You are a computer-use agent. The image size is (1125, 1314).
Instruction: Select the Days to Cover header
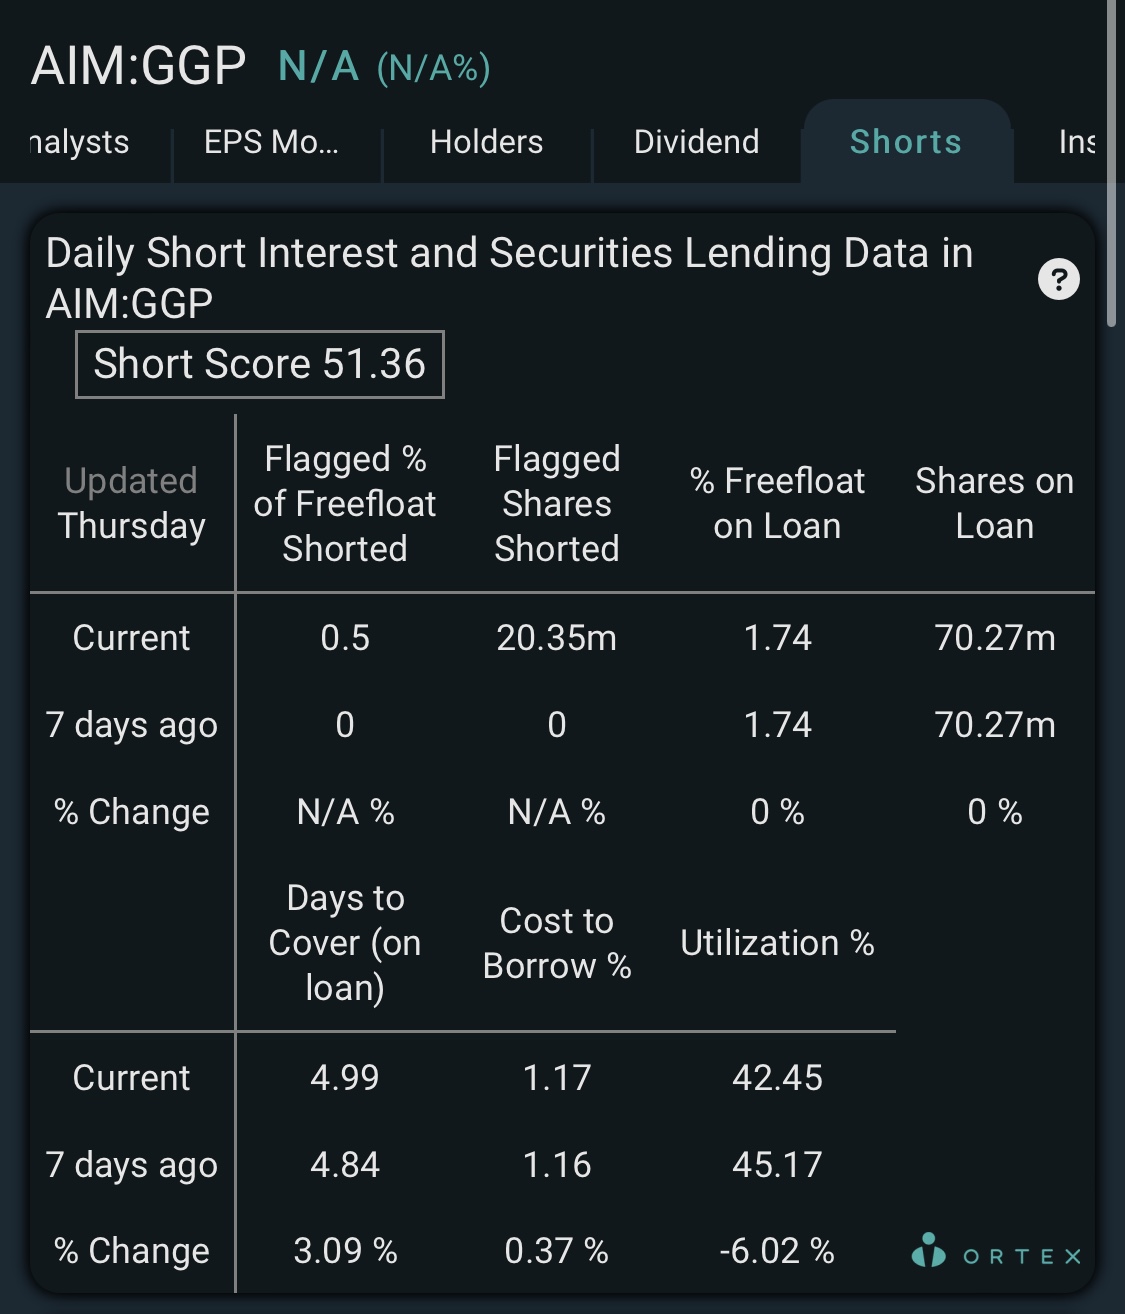[345, 943]
